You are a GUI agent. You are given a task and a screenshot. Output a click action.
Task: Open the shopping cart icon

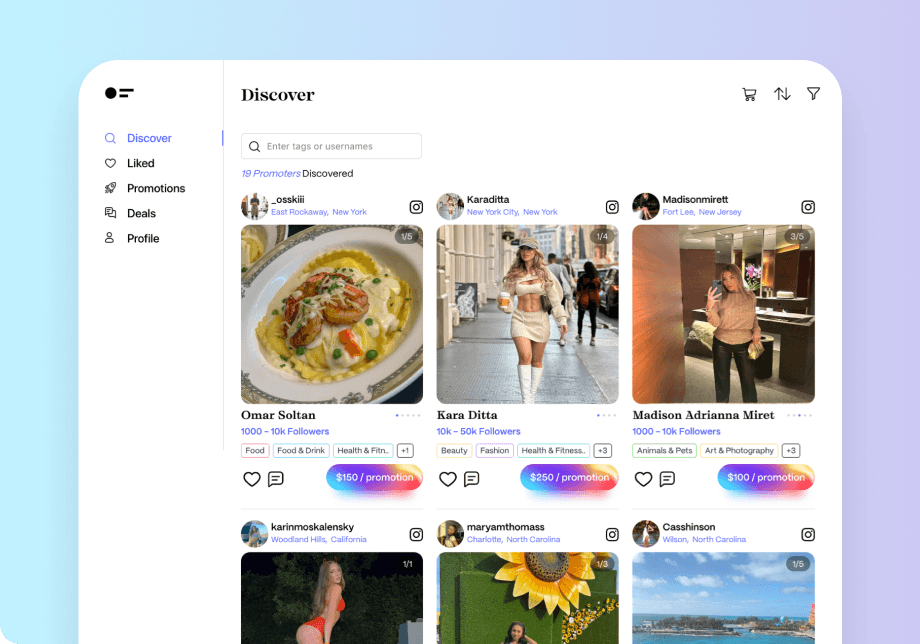749,94
